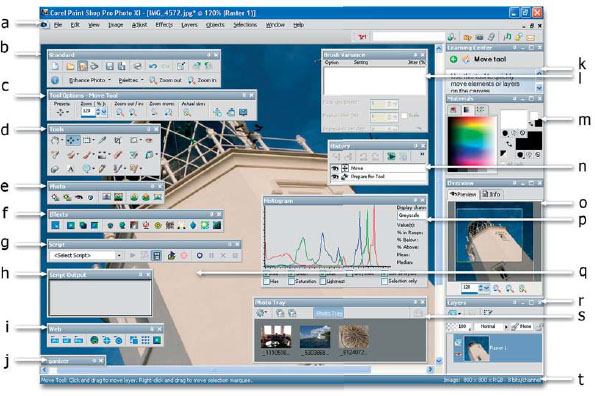Toggle the Saturation checkbox in Histogram
The width and height of the screenshot is (595, 396).
coord(291,281)
